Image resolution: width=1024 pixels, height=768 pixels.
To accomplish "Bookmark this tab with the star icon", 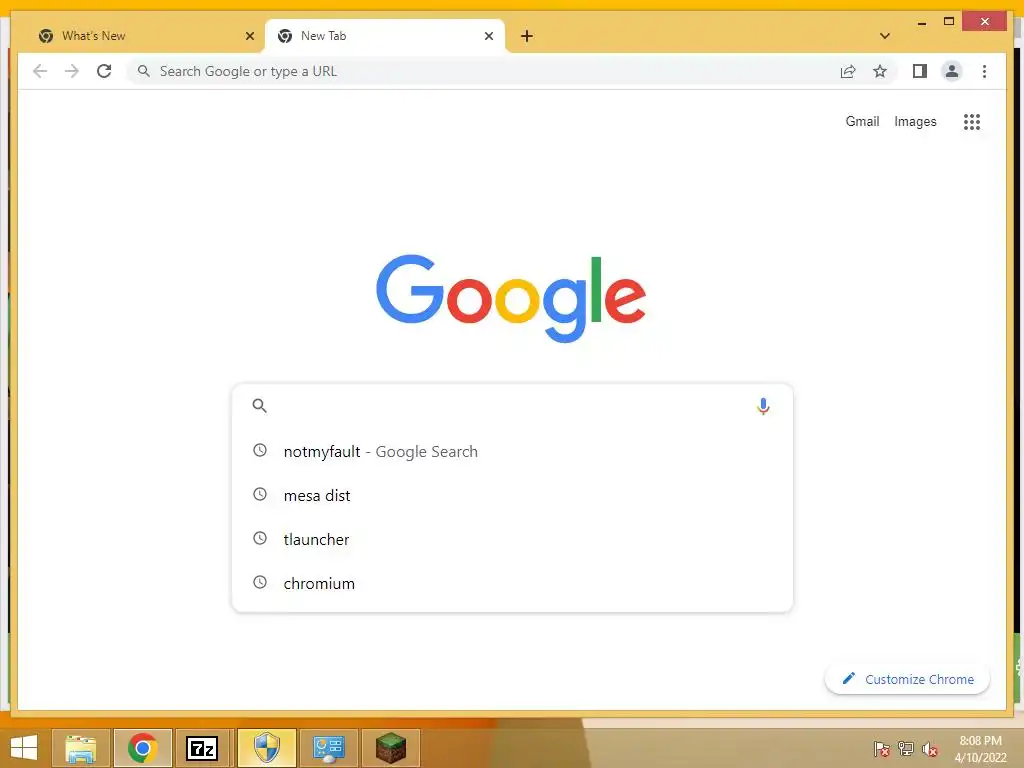I will 880,71.
